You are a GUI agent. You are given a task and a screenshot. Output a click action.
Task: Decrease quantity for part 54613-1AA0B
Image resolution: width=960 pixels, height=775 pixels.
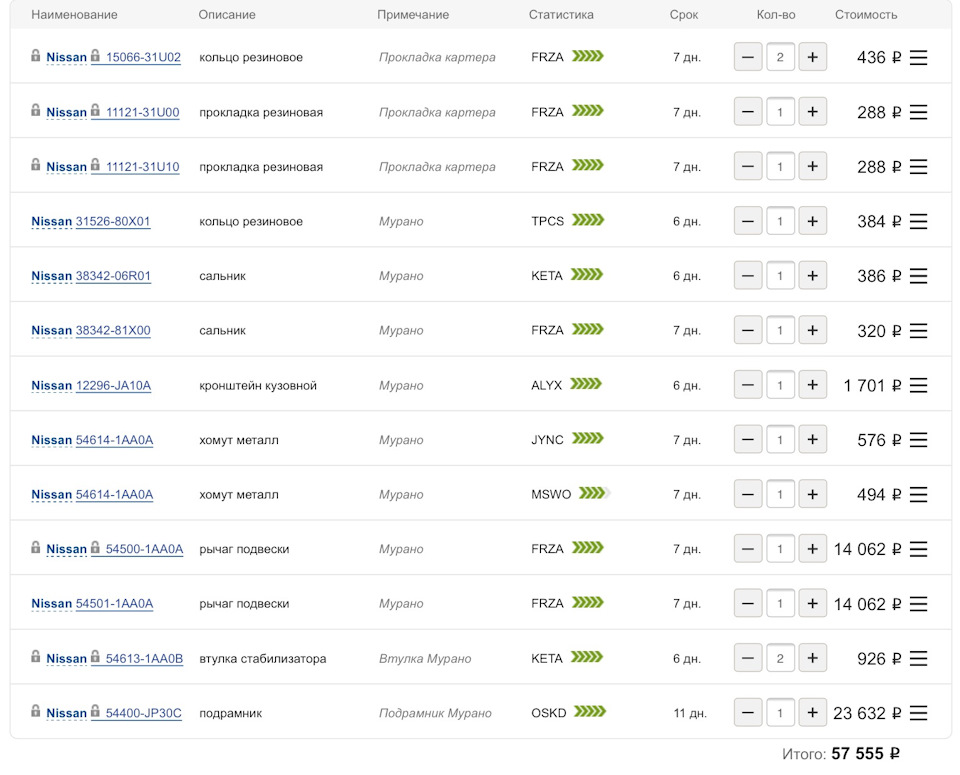(748, 658)
